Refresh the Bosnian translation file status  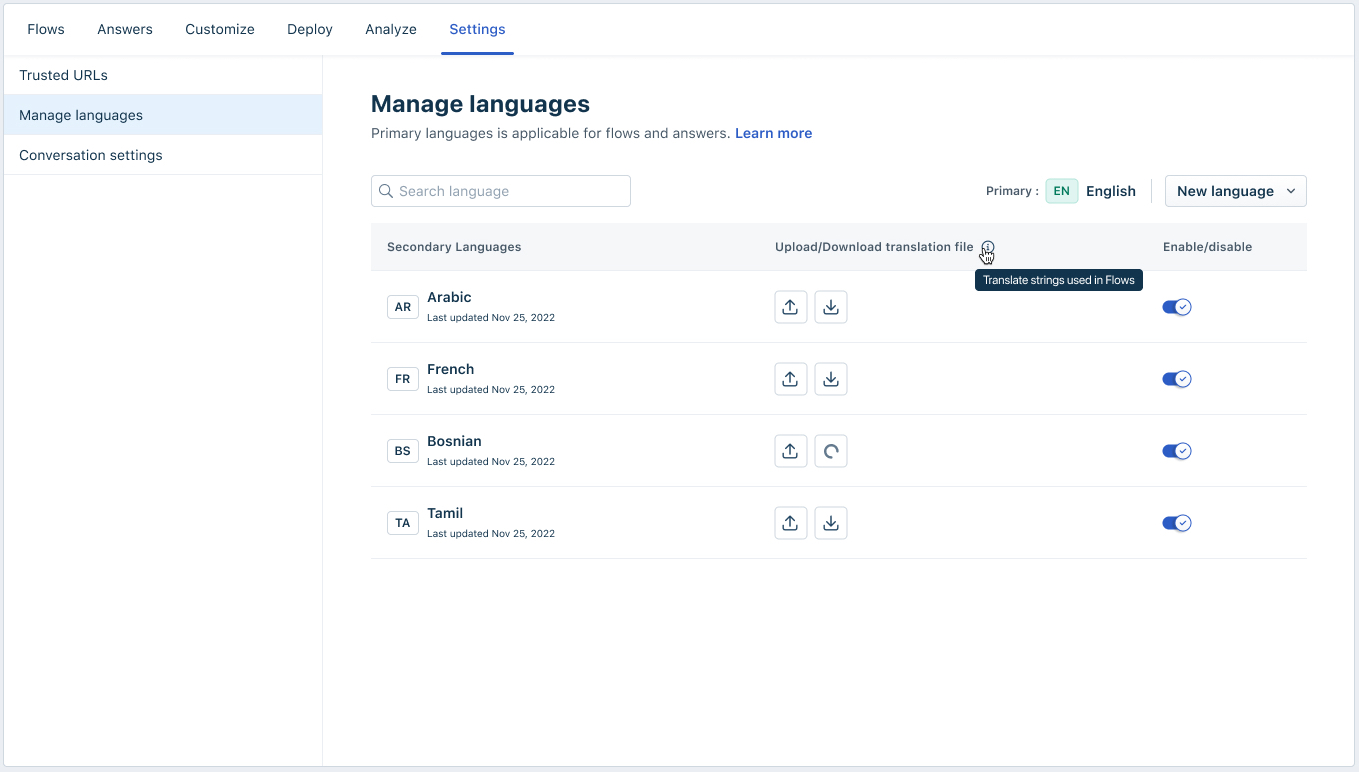pyautogui.click(x=830, y=451)
